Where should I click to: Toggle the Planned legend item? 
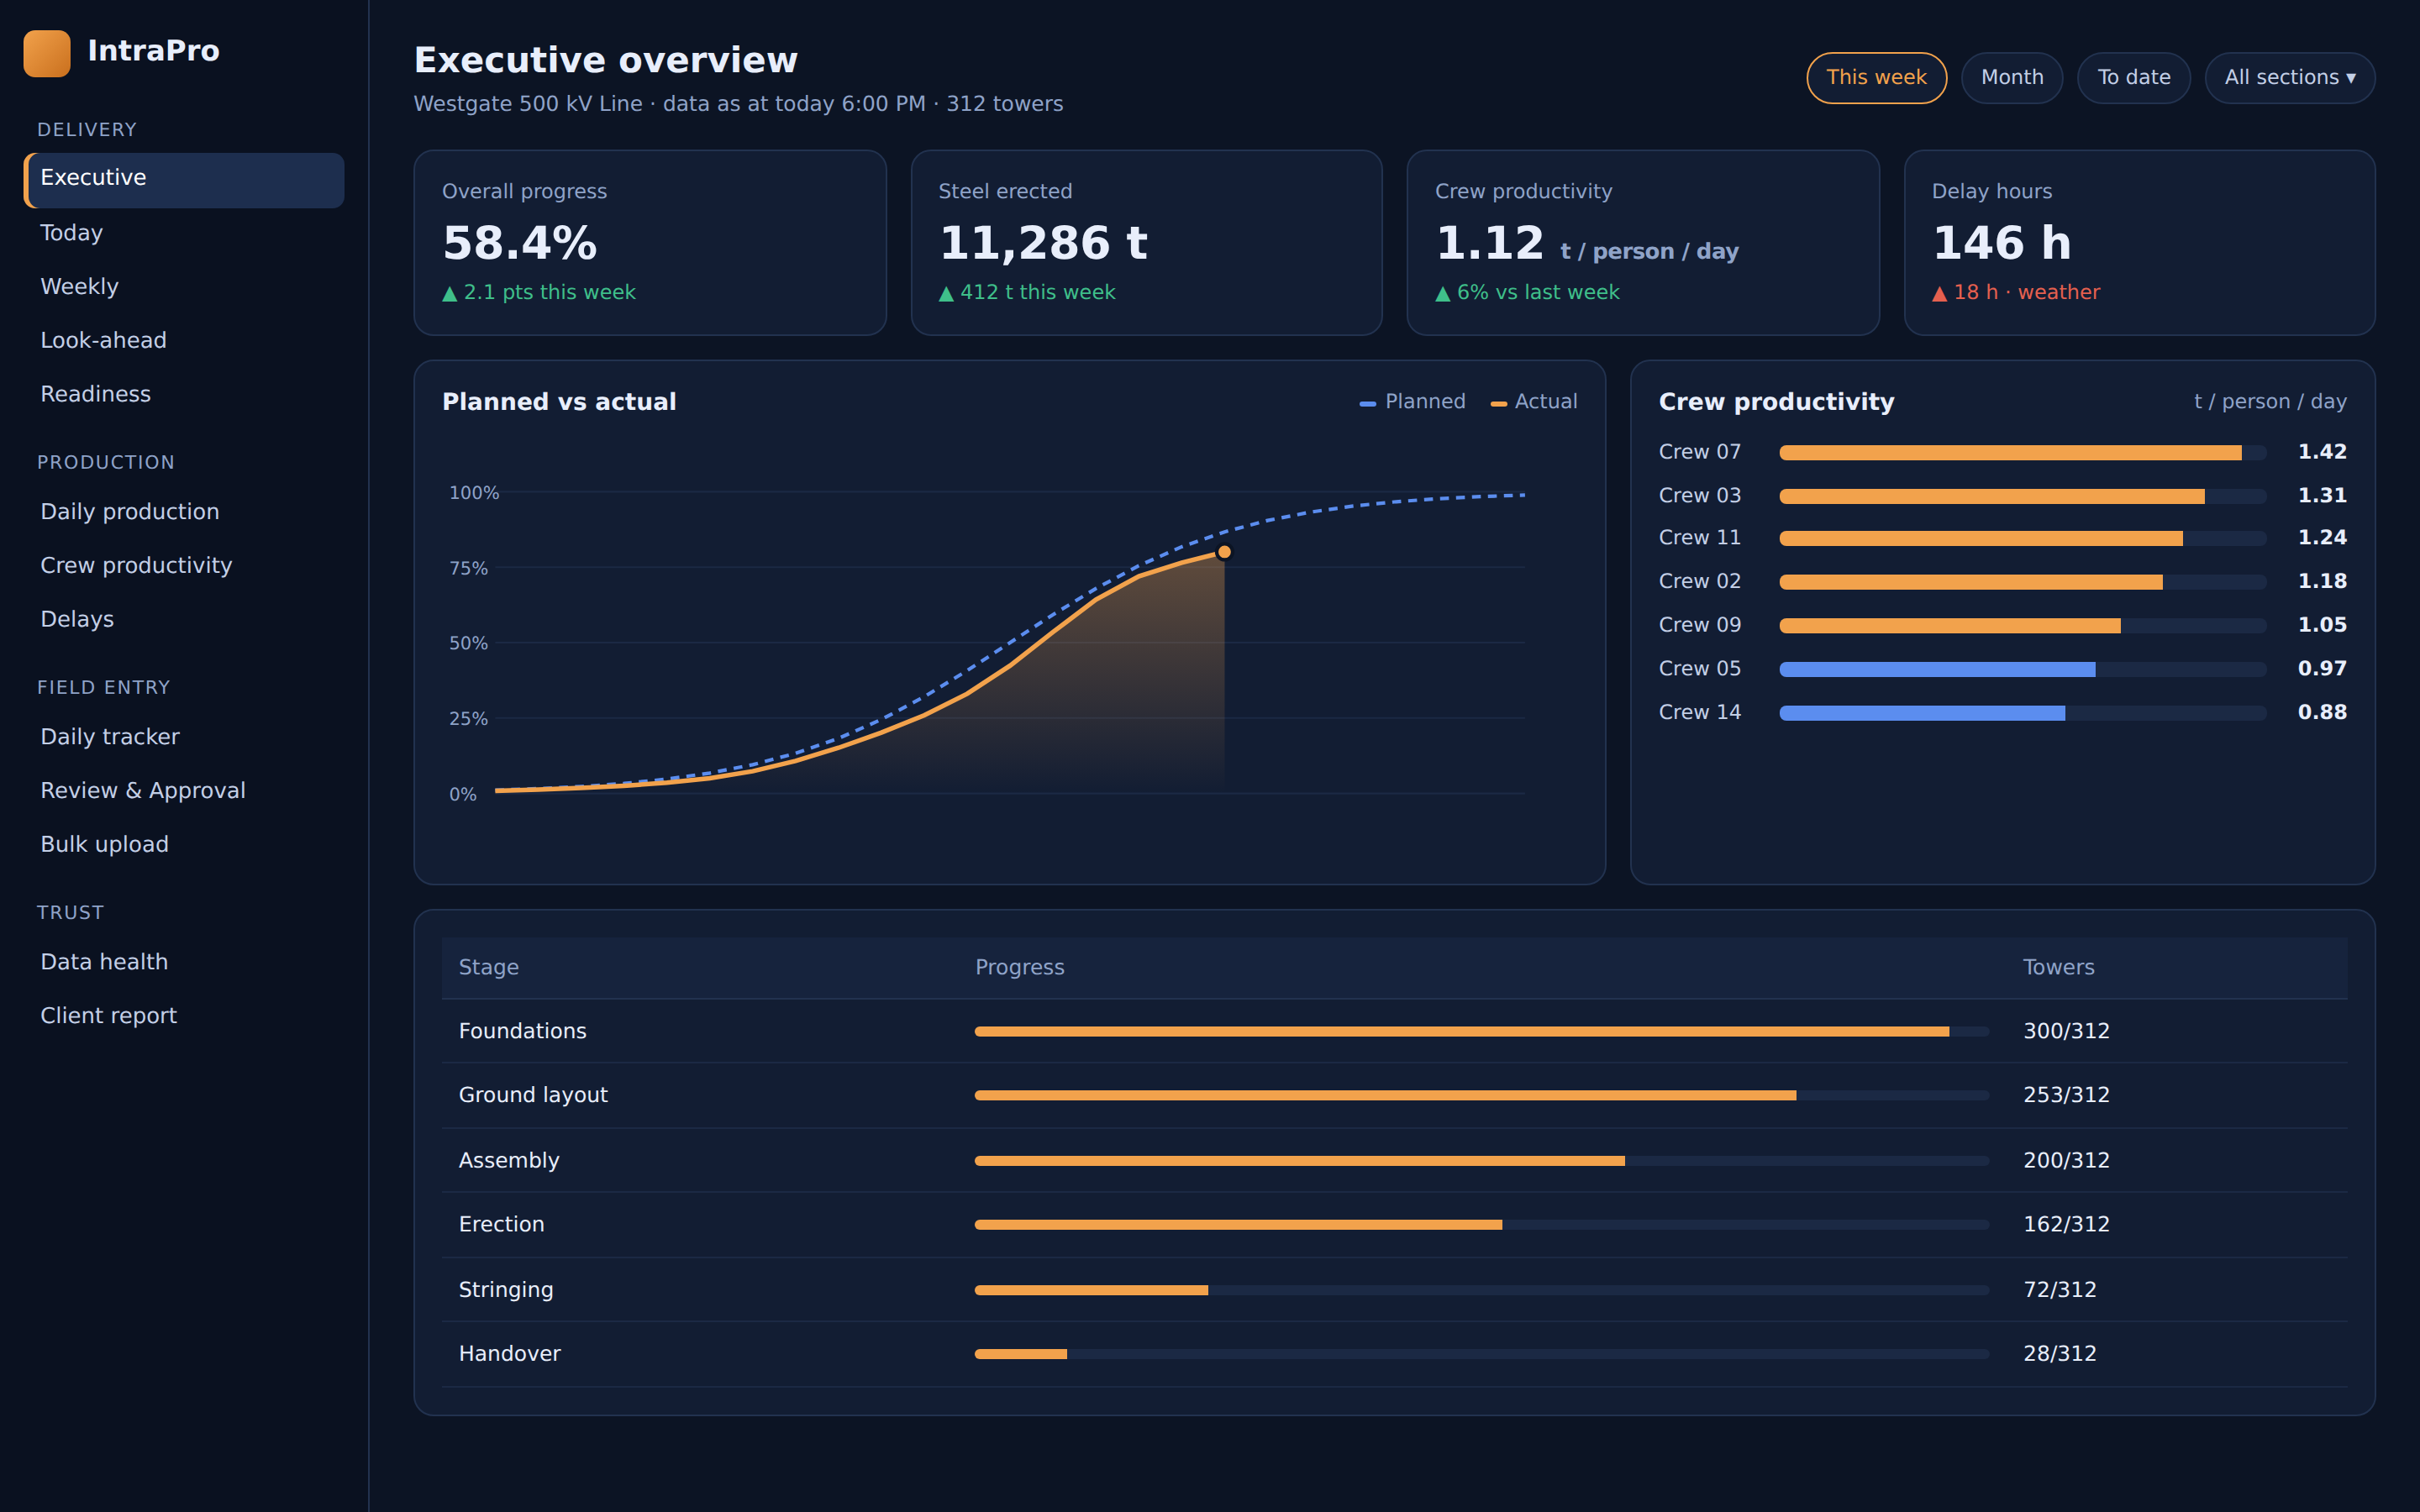click(x=1412, y=402)
